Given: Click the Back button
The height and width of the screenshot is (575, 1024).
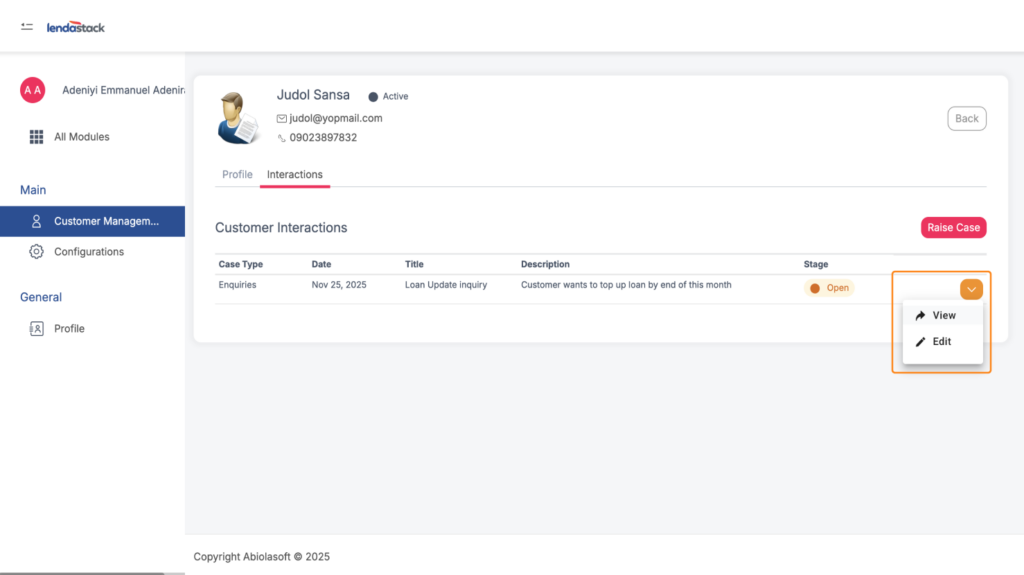Looking at the screenshot, I should (966, 118).
